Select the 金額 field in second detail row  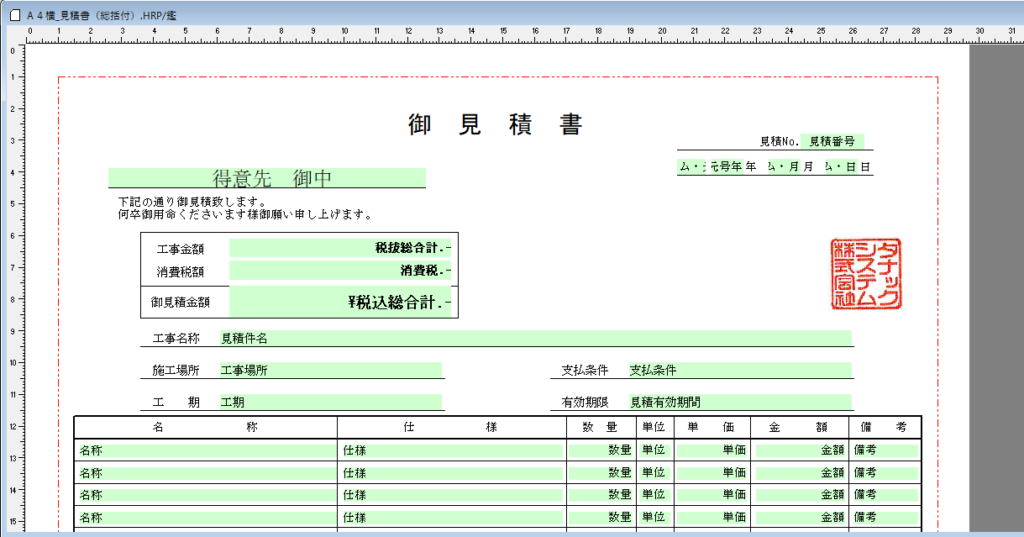coord(800,472)
